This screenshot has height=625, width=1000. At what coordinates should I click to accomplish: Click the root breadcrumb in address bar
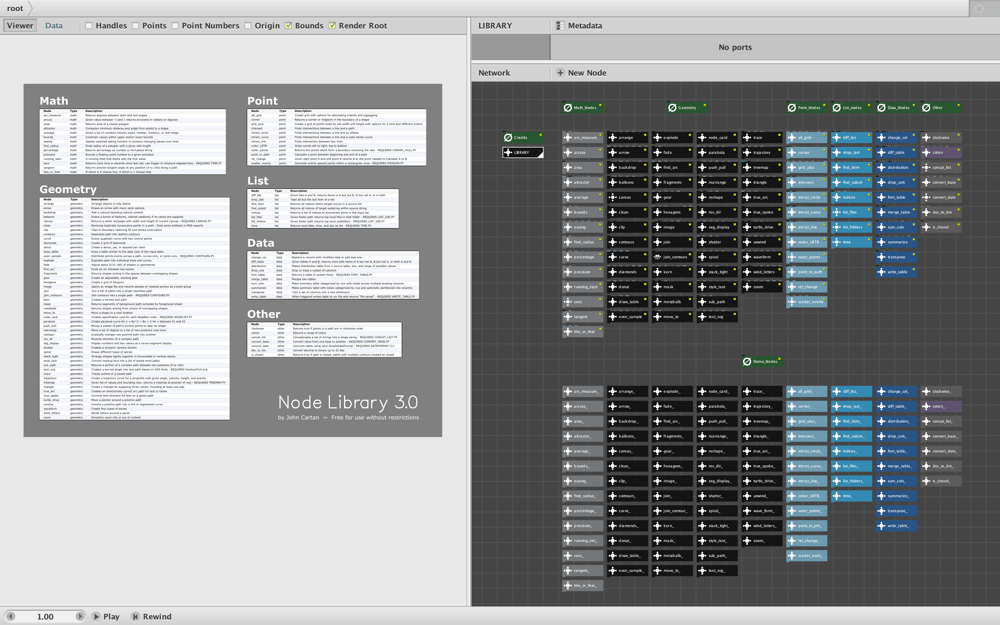(x=15, y=8)
